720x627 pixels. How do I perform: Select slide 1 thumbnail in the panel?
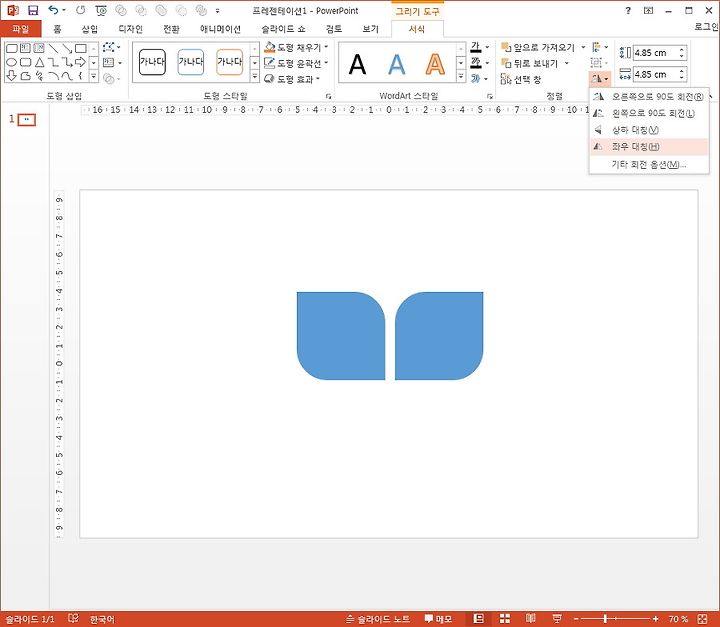tap(27, 120)
